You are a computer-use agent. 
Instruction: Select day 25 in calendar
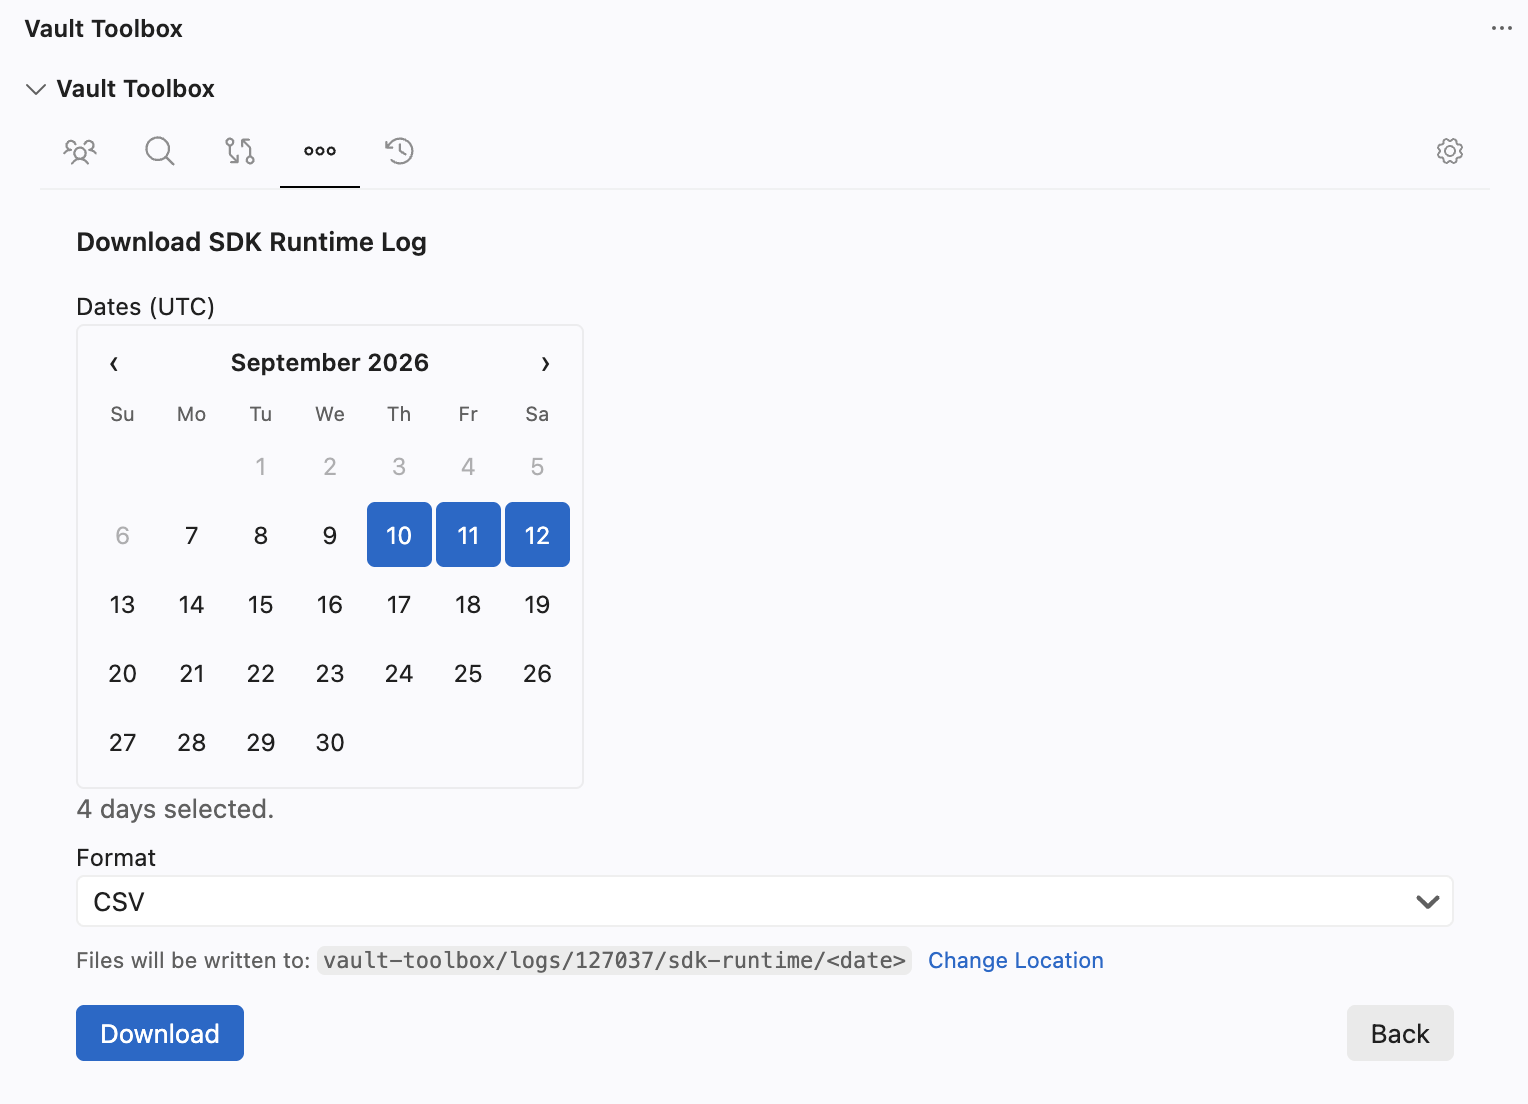(x=468, y=673)
